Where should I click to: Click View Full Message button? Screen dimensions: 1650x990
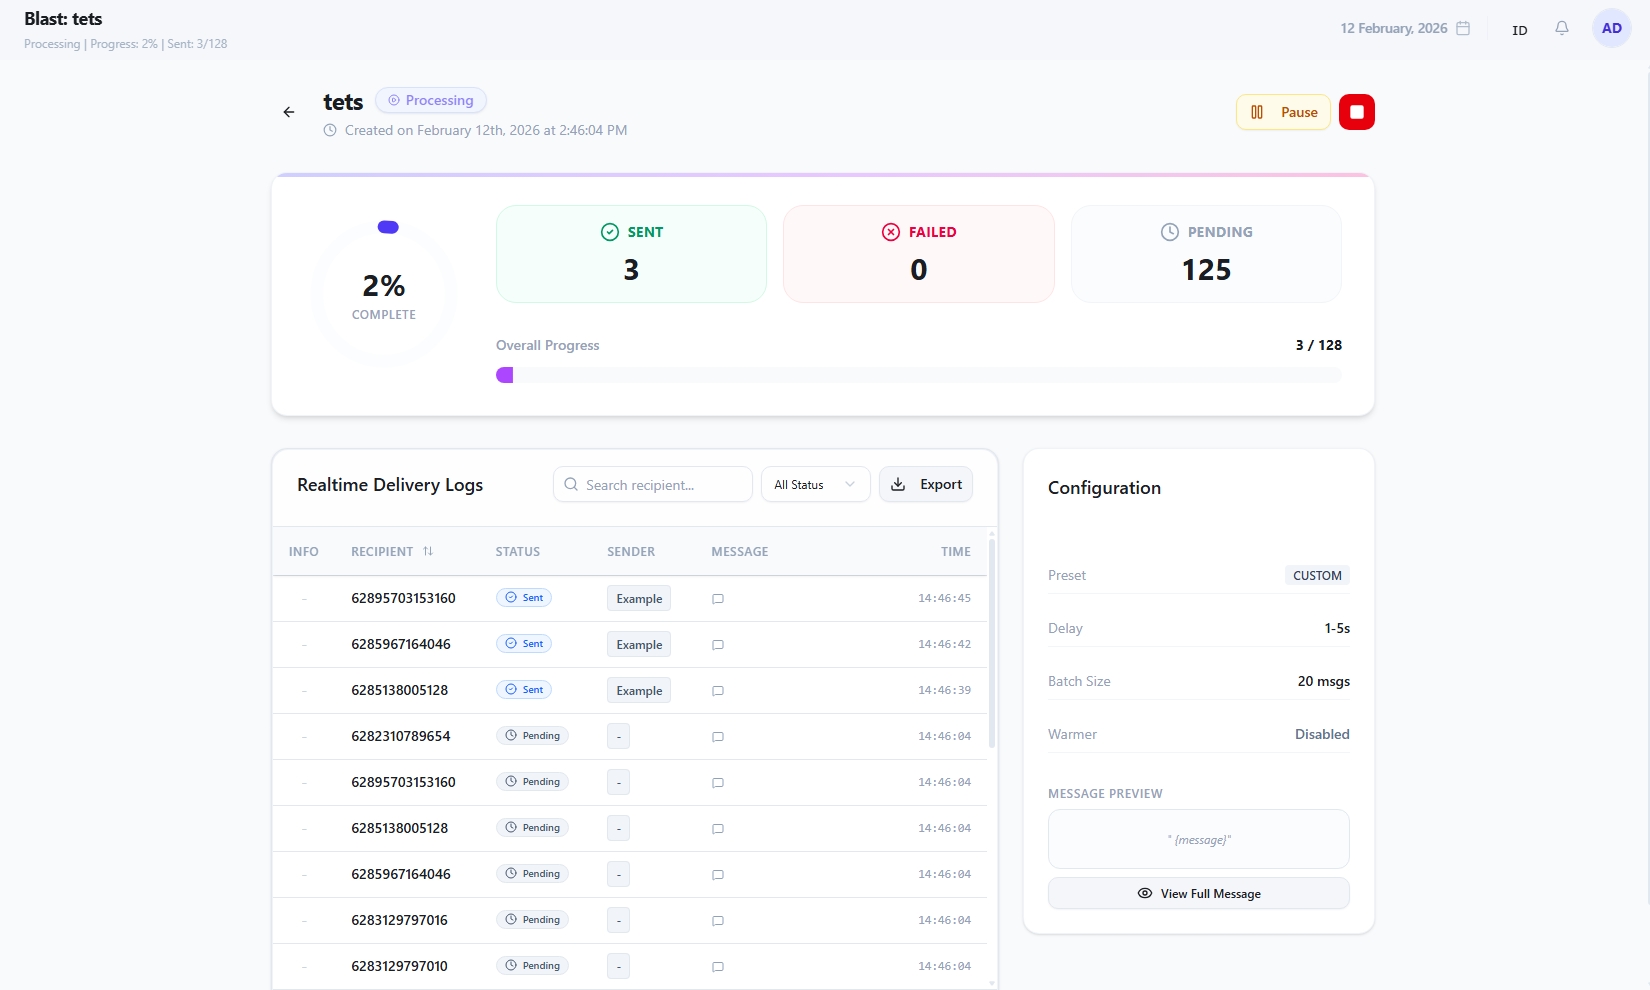[1198, 894]
